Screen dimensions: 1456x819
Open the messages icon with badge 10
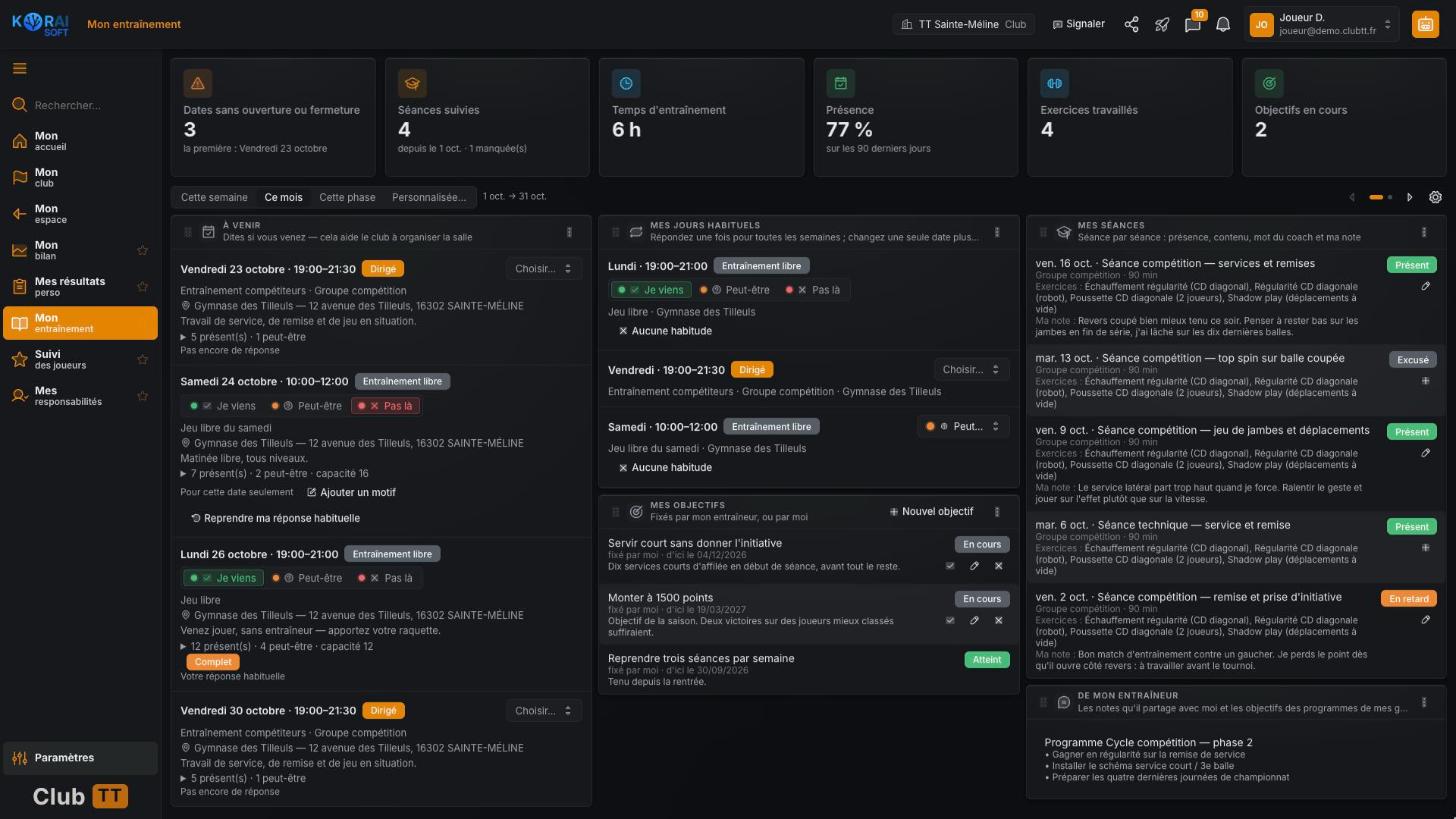coord(1193,24)
